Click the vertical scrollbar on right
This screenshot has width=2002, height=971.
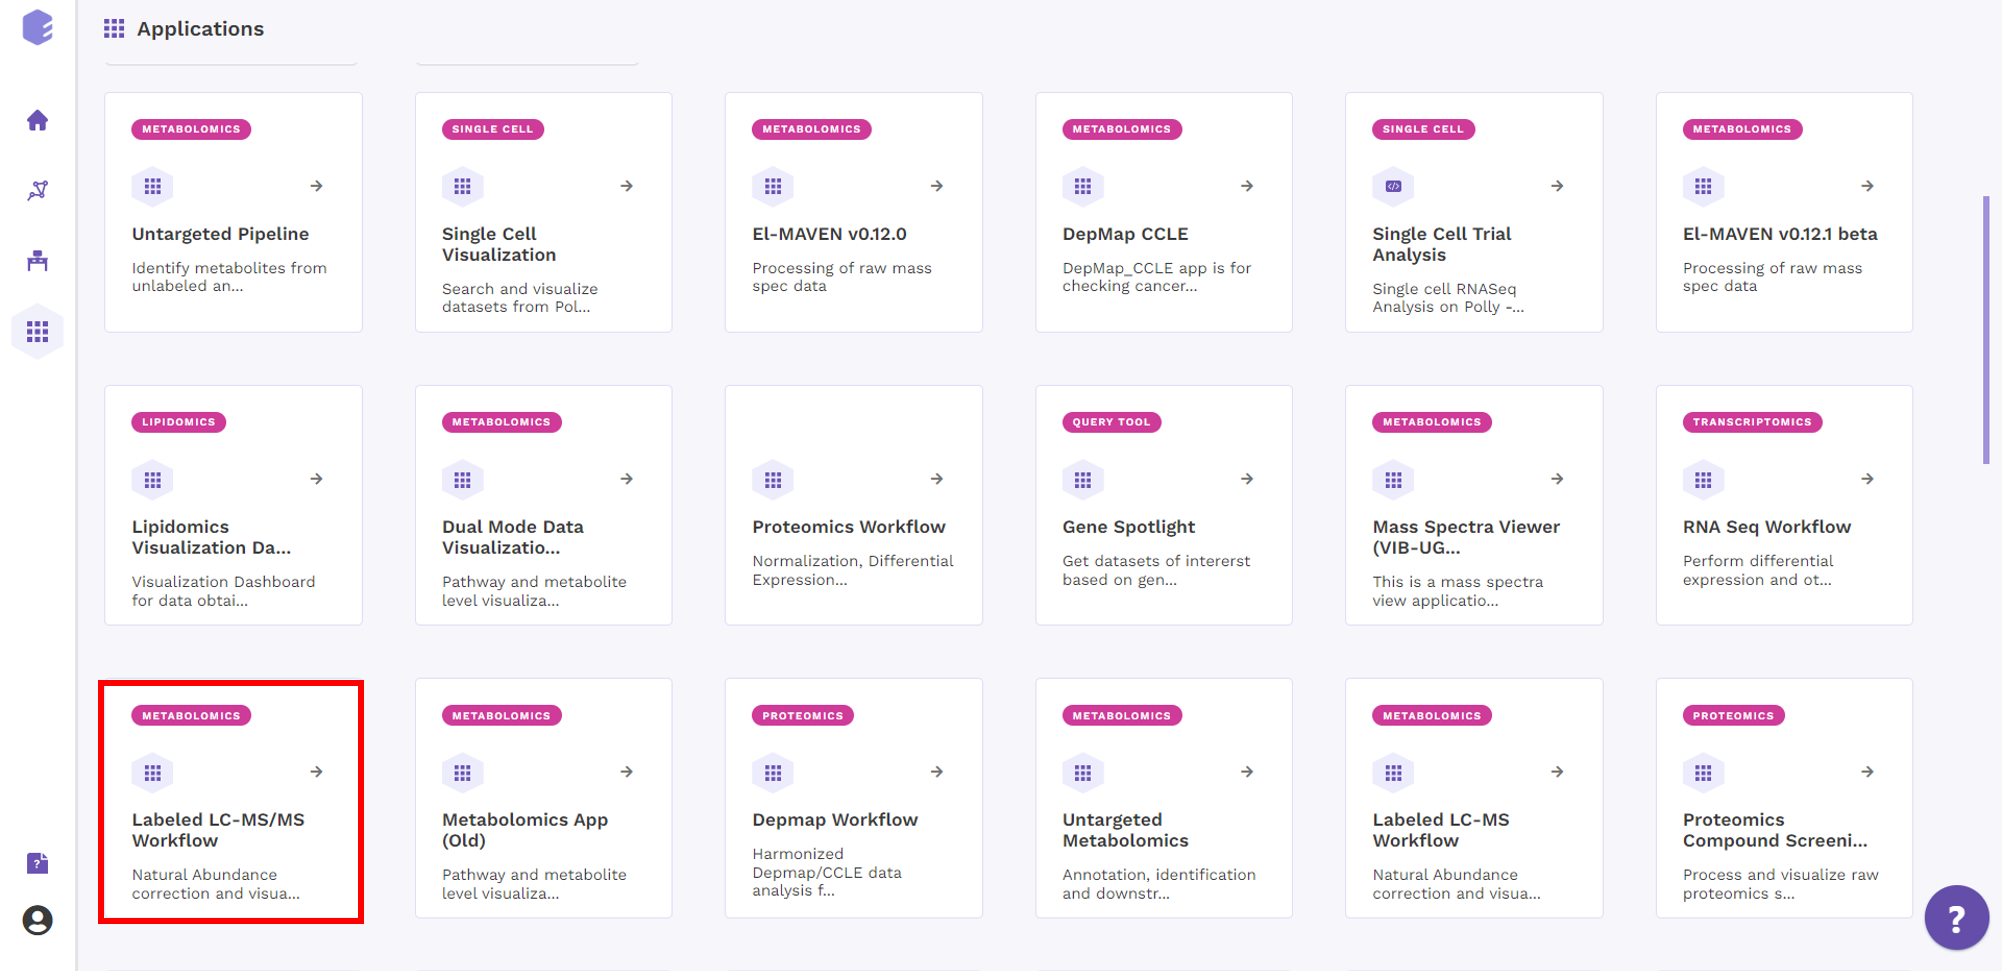tap(1986, 330)
